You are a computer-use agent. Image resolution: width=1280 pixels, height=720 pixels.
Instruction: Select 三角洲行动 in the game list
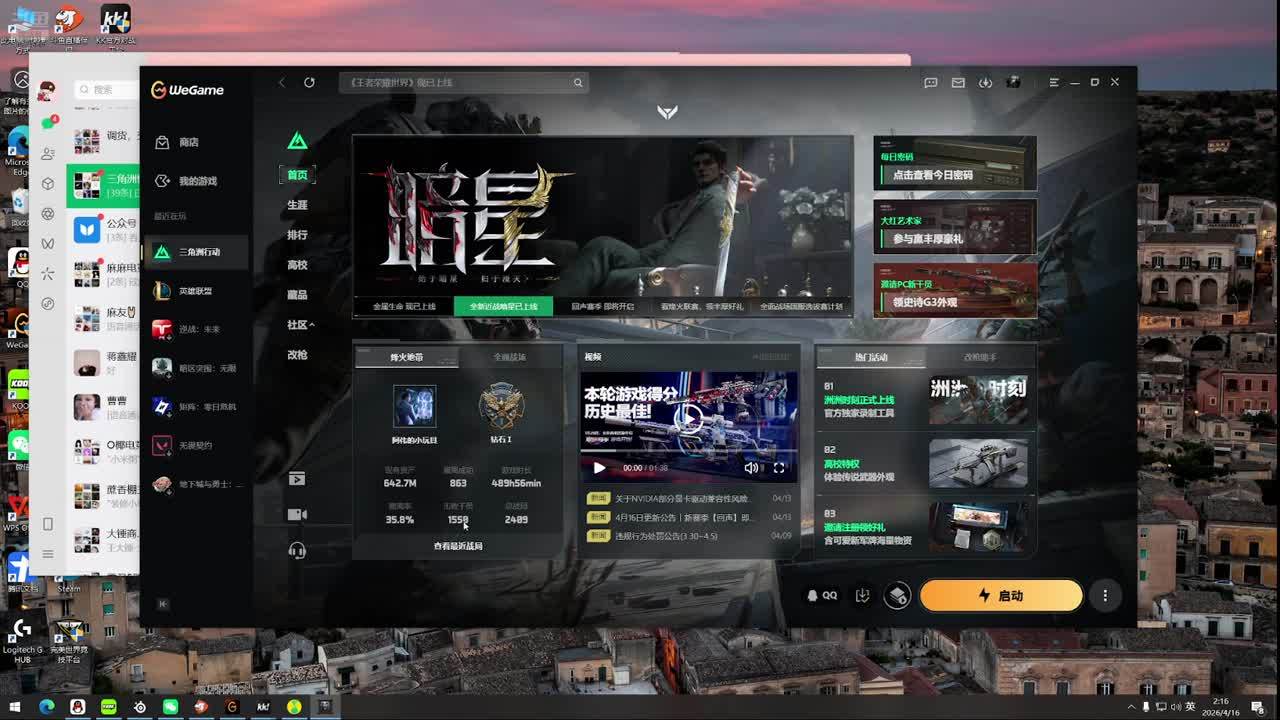point(196,252)
